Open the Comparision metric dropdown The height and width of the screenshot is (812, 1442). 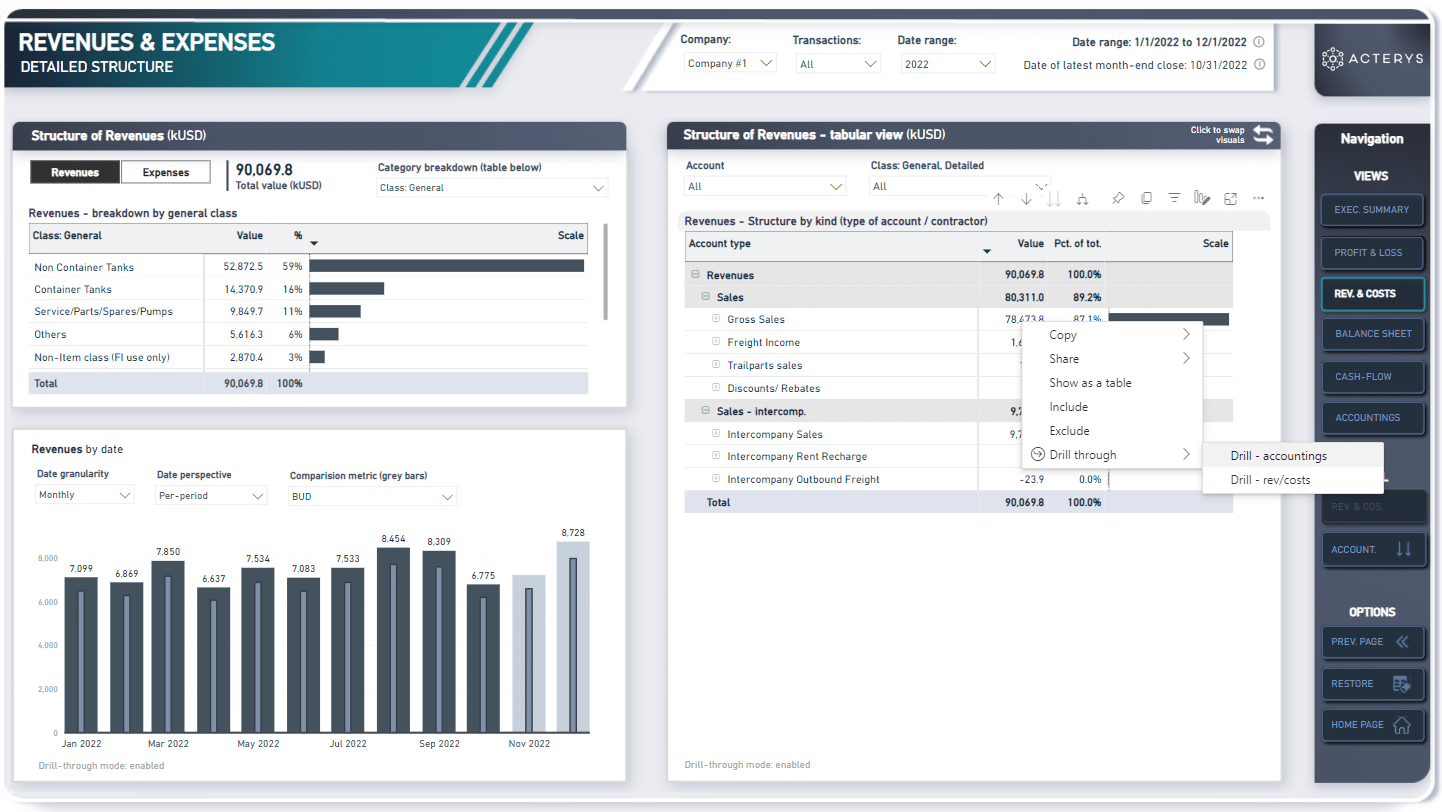point(372,496)
